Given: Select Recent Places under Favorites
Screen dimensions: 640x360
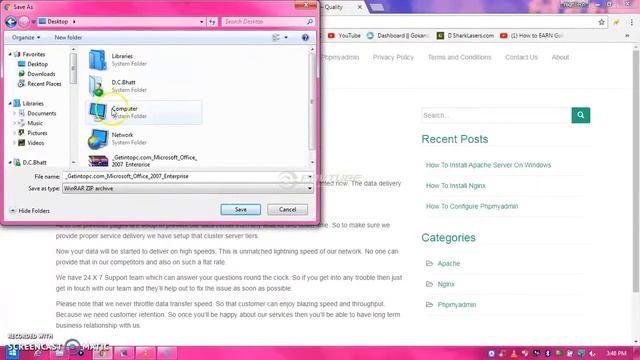Looking at the screenshot, I should tap(40, 84).
